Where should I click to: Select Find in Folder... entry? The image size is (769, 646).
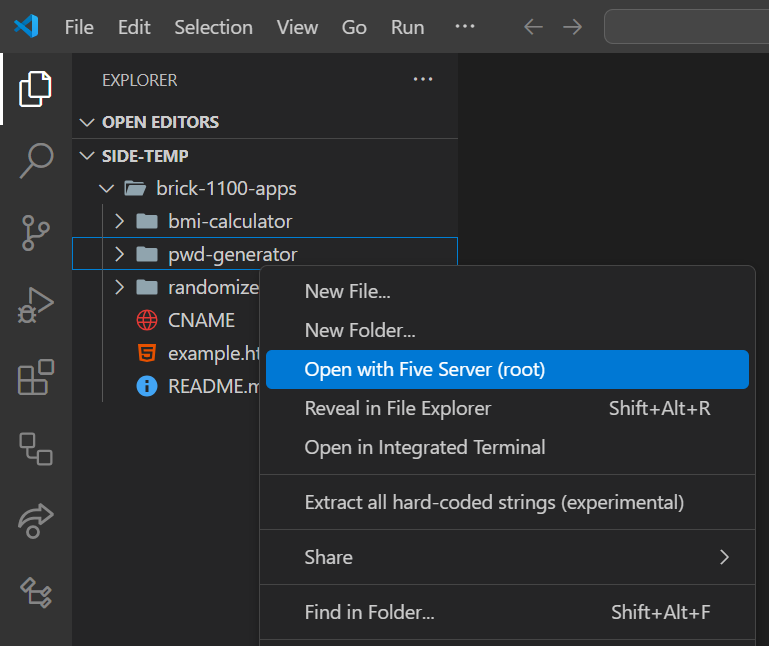[507, 612]
